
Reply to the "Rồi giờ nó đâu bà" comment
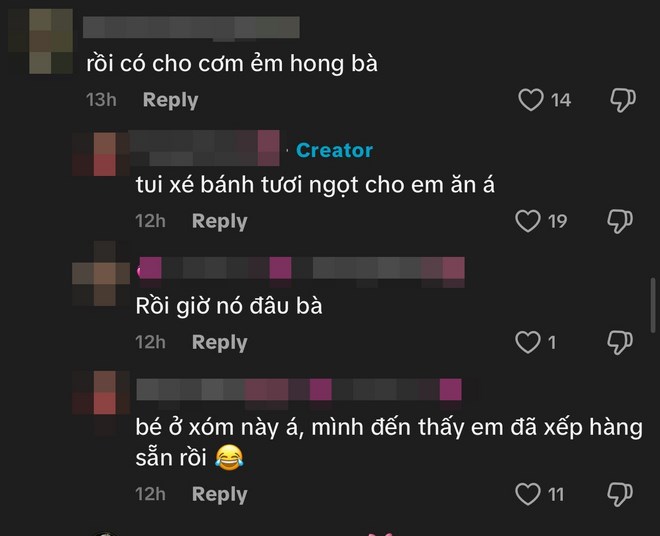[219, 343]
